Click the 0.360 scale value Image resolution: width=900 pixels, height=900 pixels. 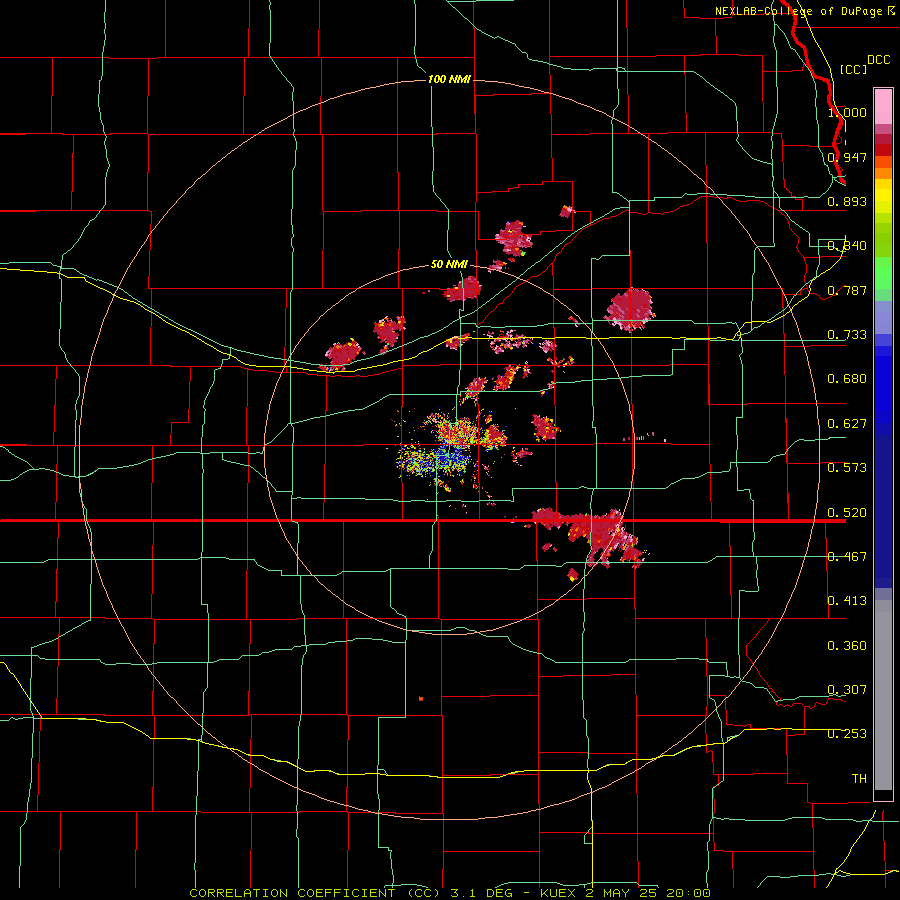click(847, 646)
